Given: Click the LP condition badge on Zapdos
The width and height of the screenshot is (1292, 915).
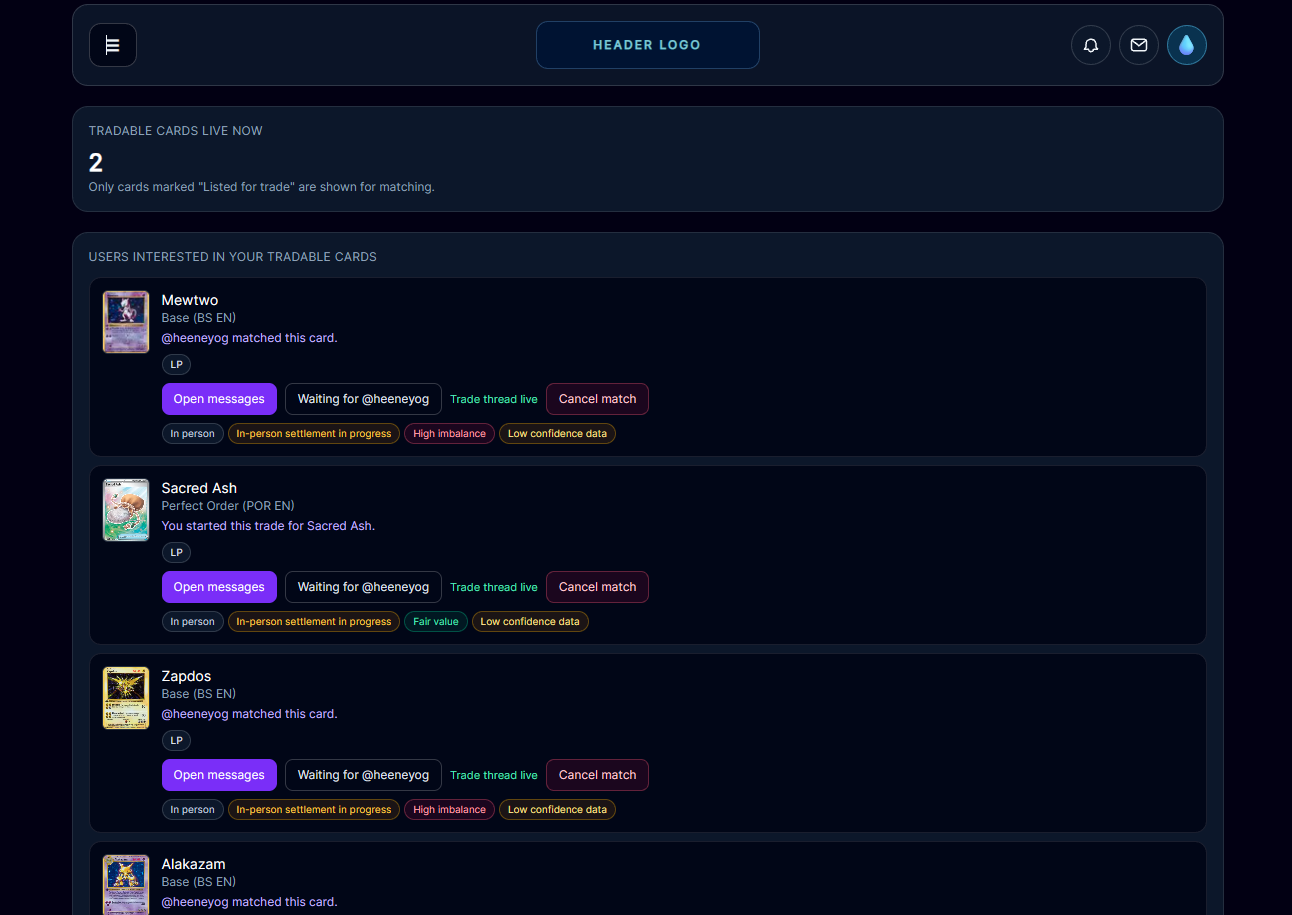Looking at the screenshot, I should pyautogui.click(x=176, y=741).
